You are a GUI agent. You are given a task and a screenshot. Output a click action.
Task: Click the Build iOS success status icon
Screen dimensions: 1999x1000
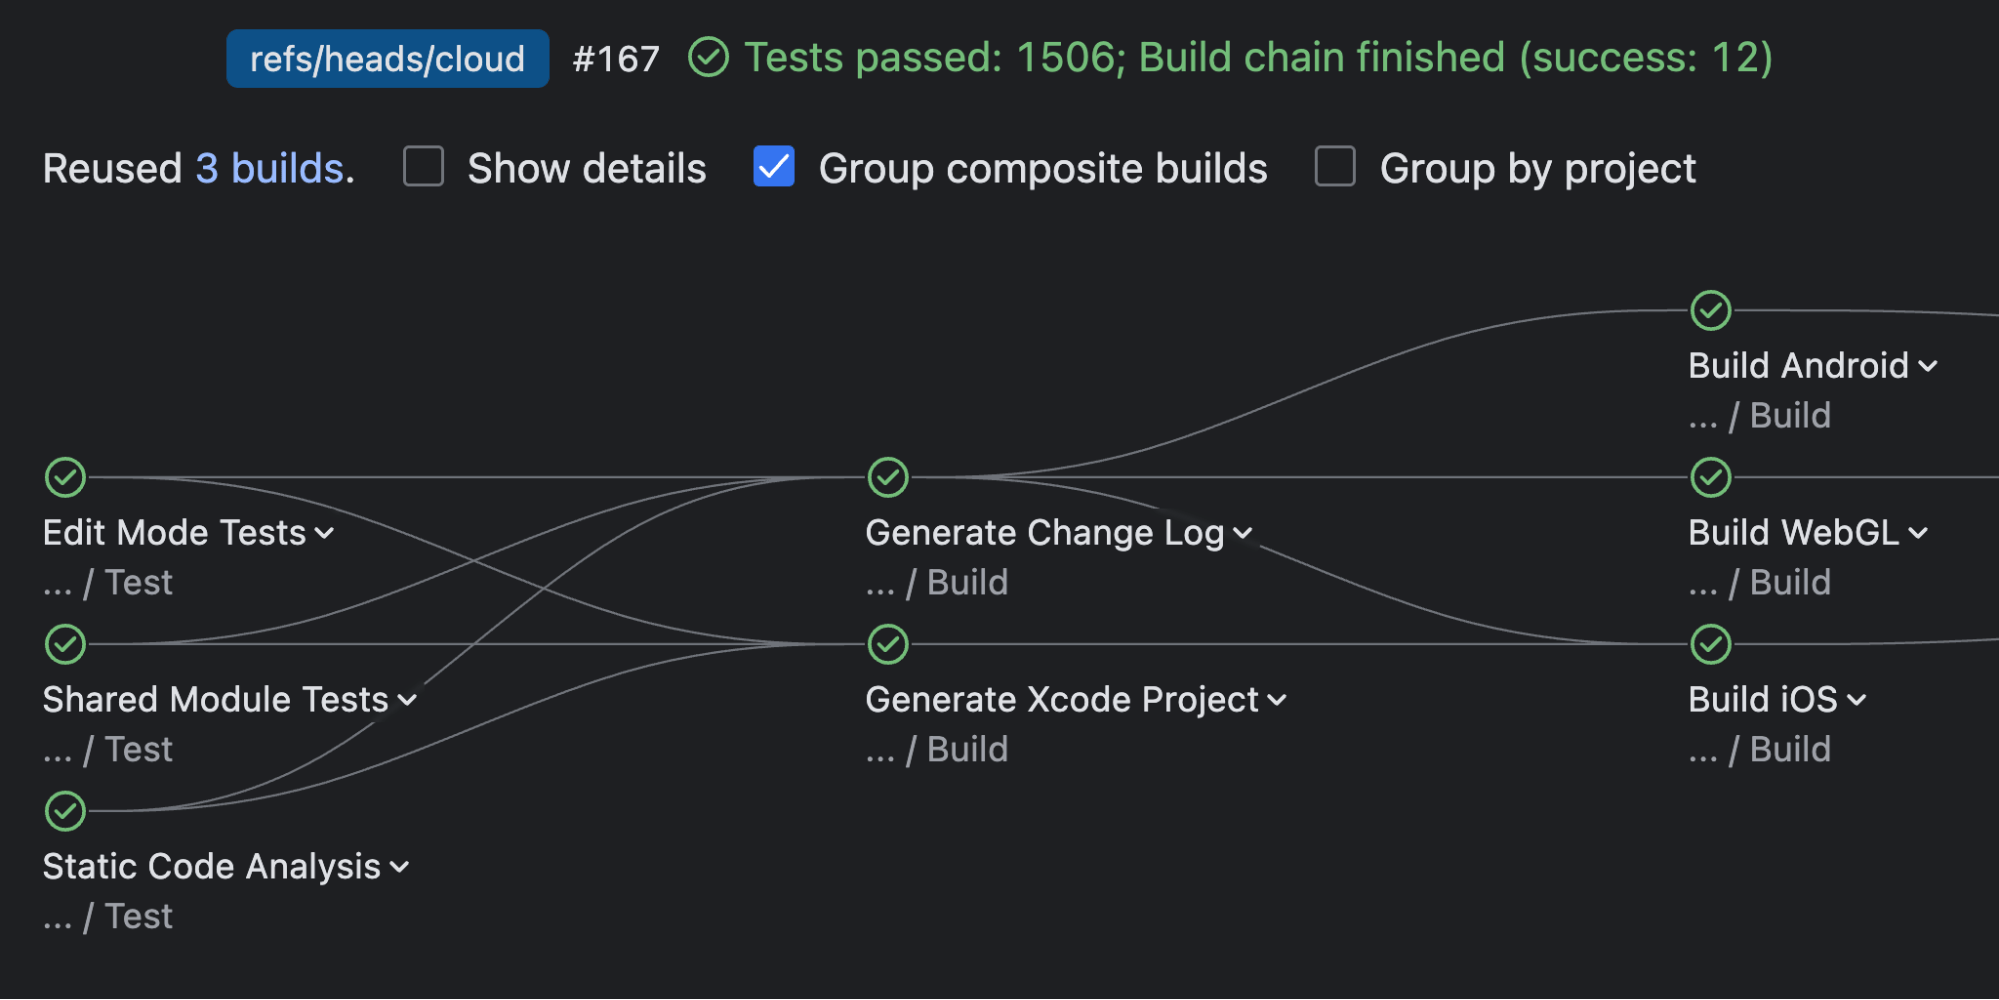1711,645
